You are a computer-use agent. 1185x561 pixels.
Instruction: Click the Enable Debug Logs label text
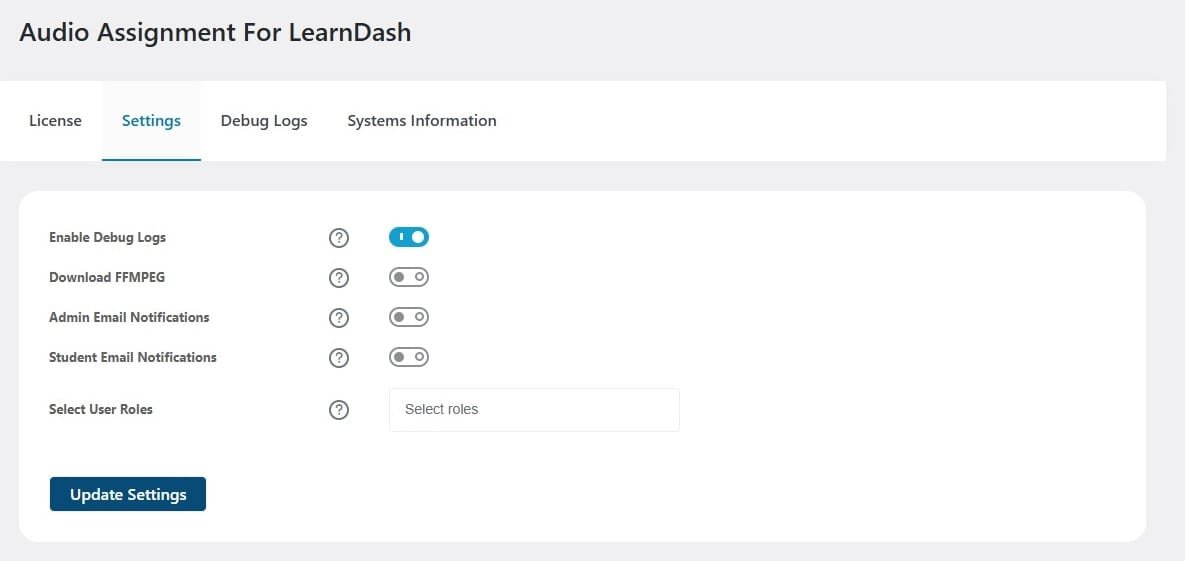[x=107, y=237]
